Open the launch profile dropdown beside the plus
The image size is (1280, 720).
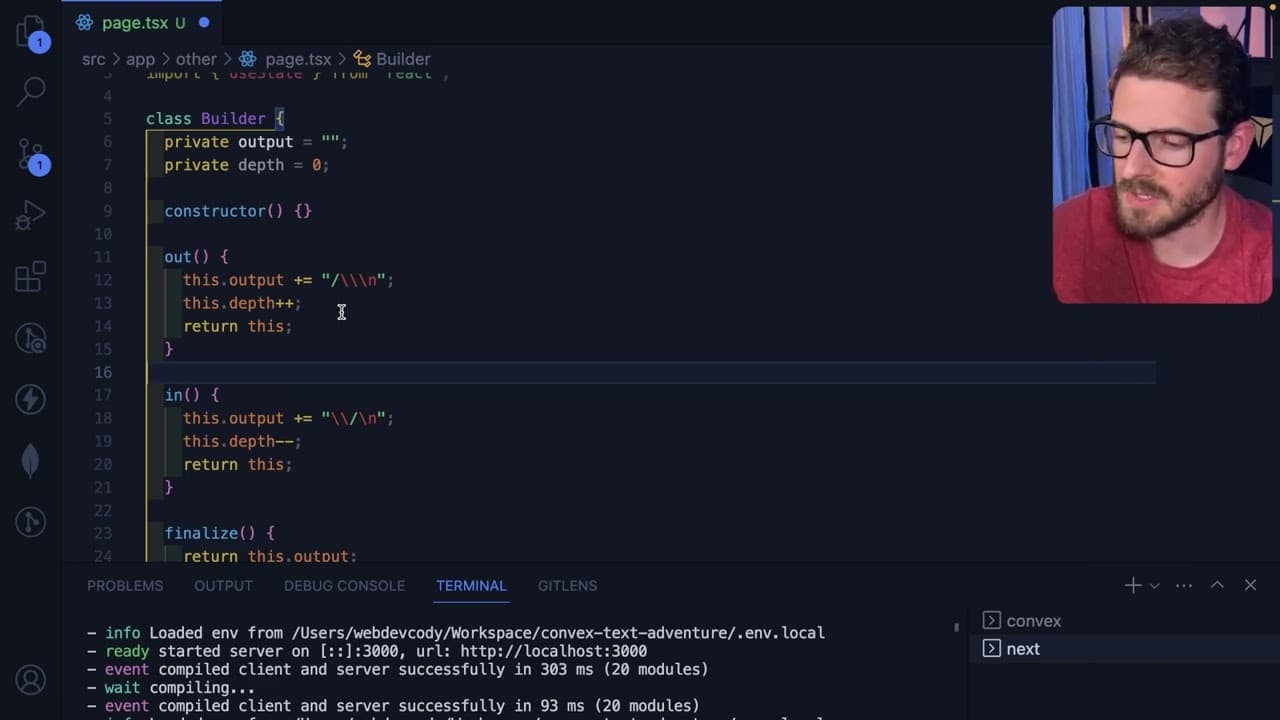1154,586
